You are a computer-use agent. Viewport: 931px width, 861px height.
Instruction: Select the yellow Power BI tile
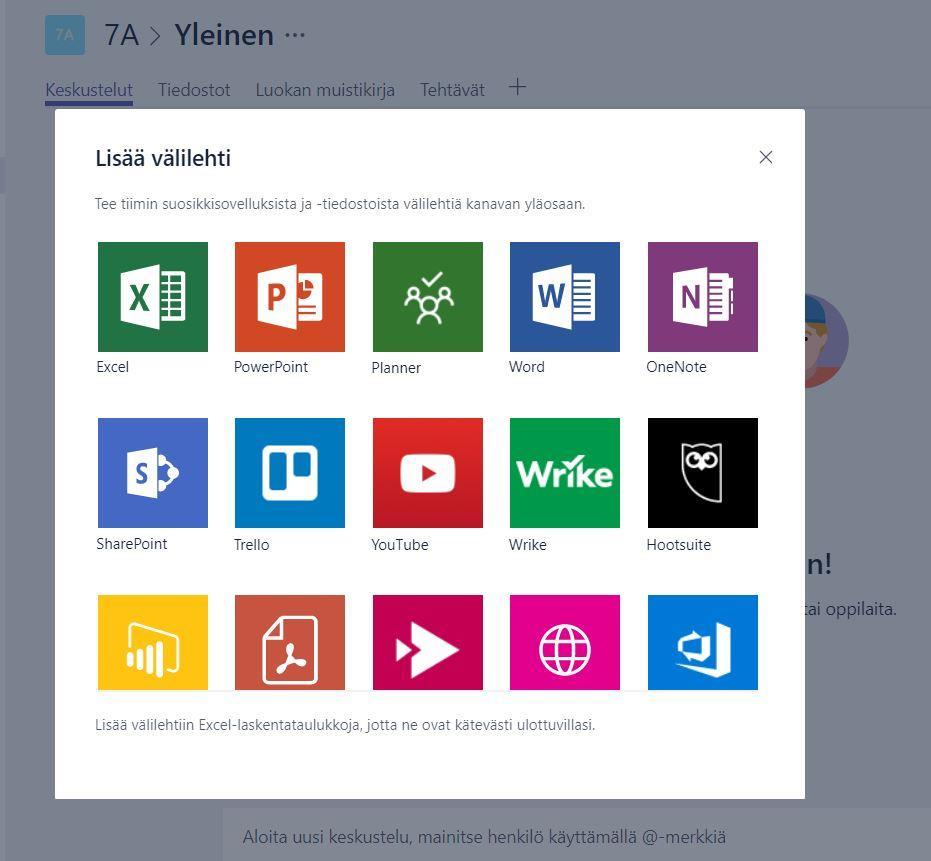click(153, 642)
